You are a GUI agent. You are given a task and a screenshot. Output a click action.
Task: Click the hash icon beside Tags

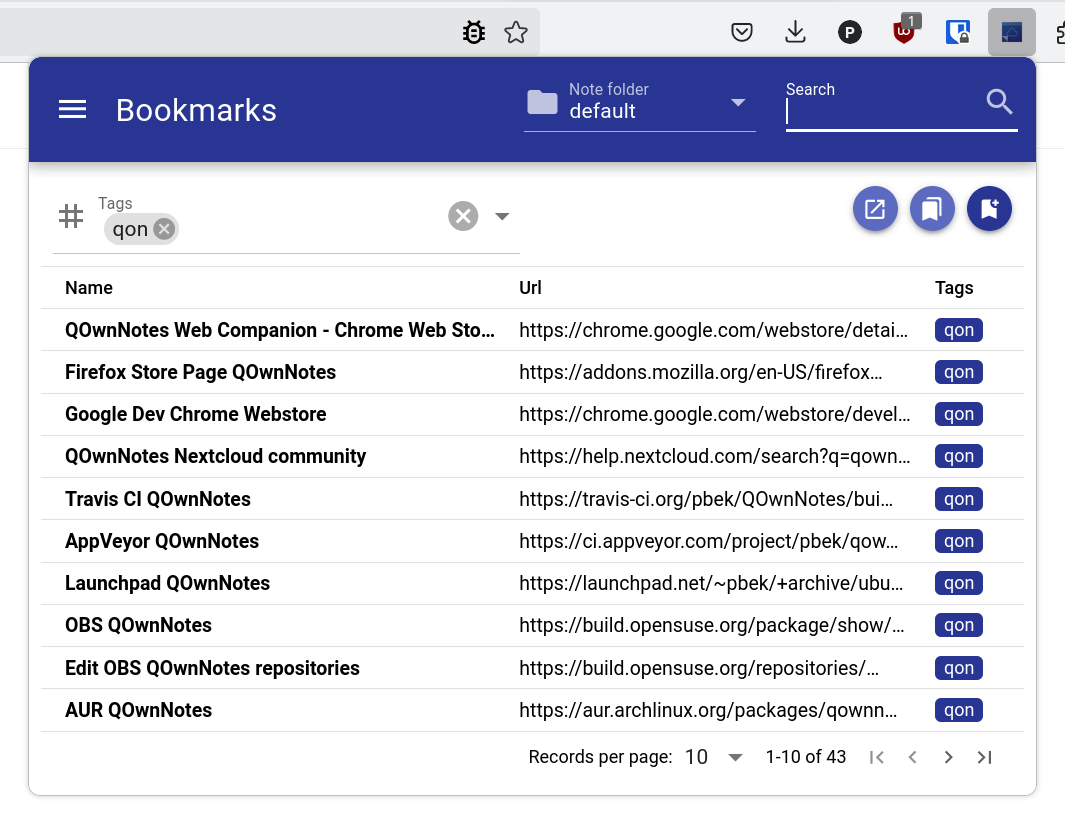(x=70, y=215)
